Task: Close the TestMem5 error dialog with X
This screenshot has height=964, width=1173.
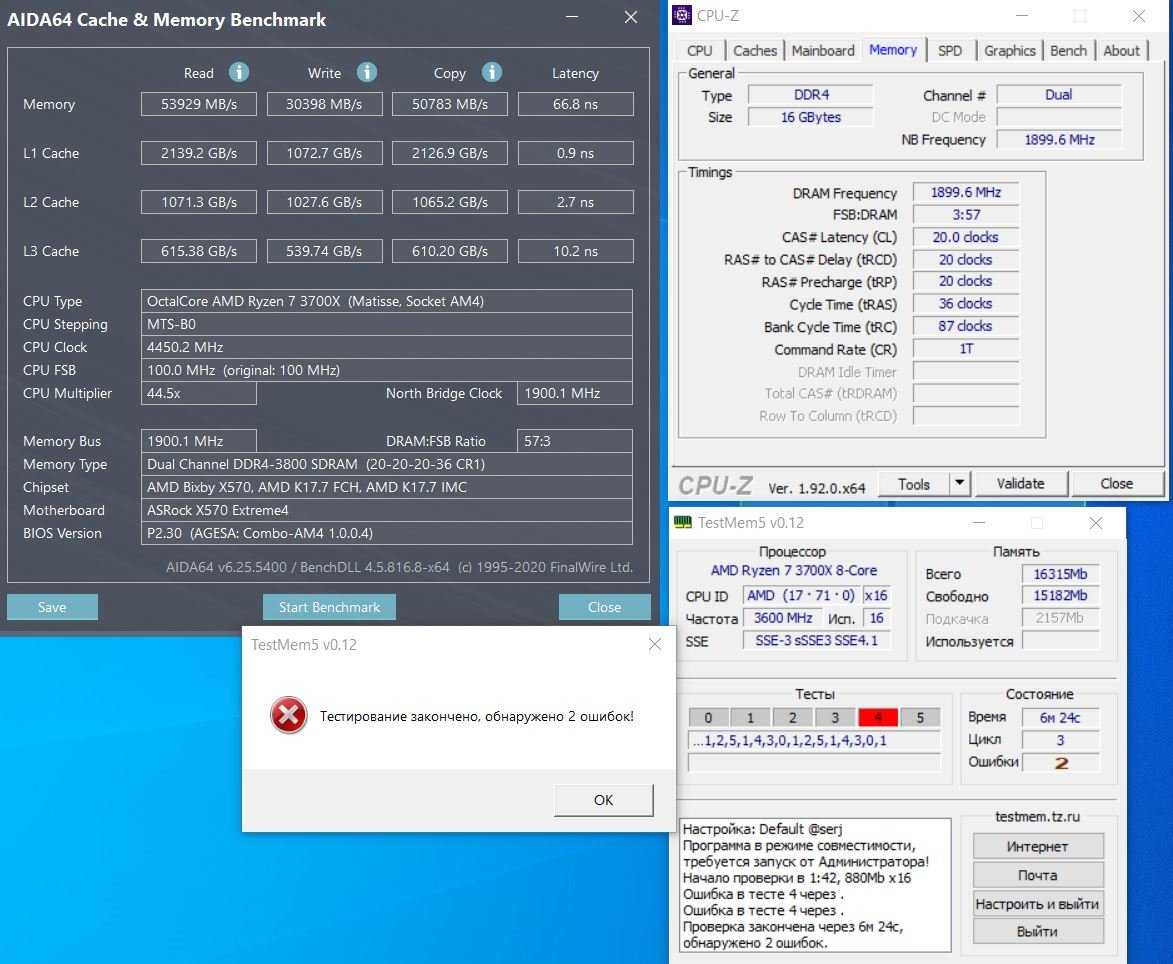Action: pos(655,645)
